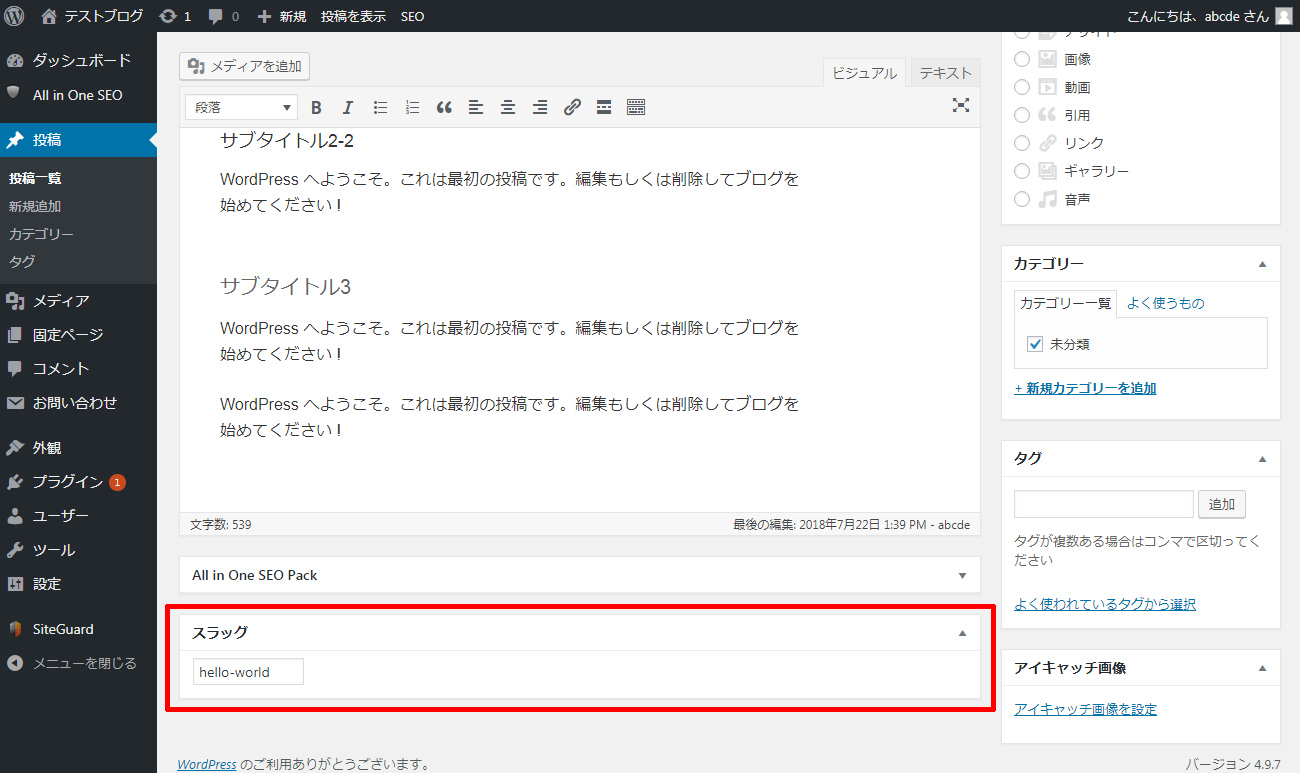This screenshot has width=1300, height=773.
Task: Open the 段落 paragraph format dropdown
Action: pyautogui.click(x=242, y=108)
